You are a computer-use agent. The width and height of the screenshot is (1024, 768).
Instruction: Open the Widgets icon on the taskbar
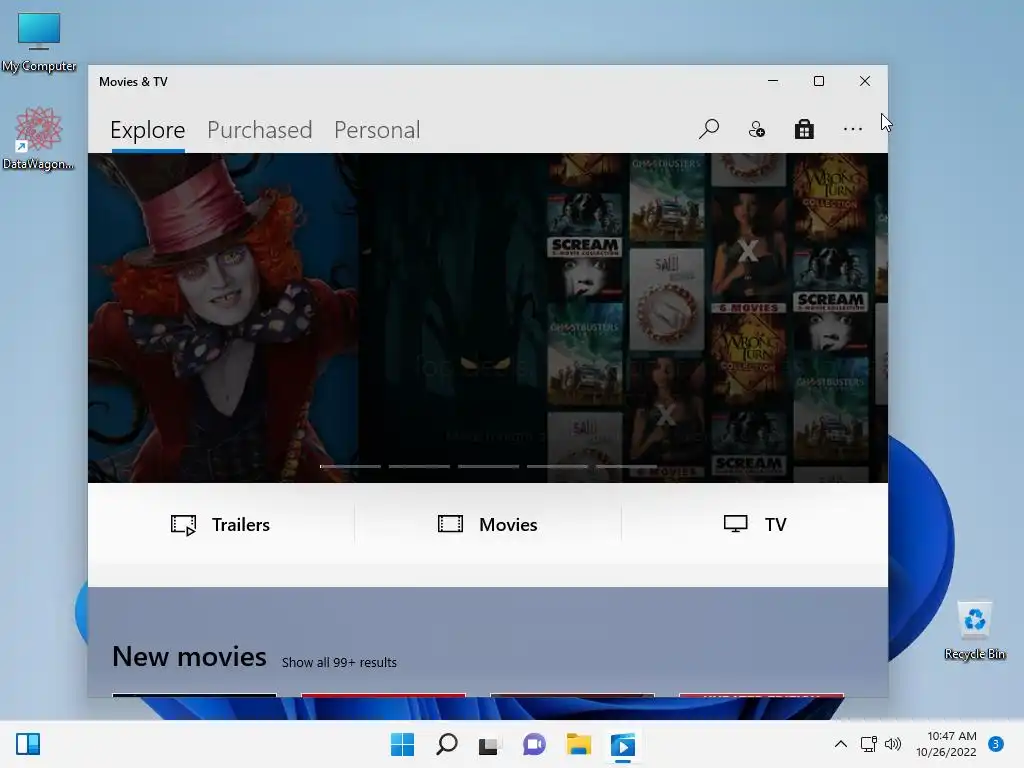point(28,744)
